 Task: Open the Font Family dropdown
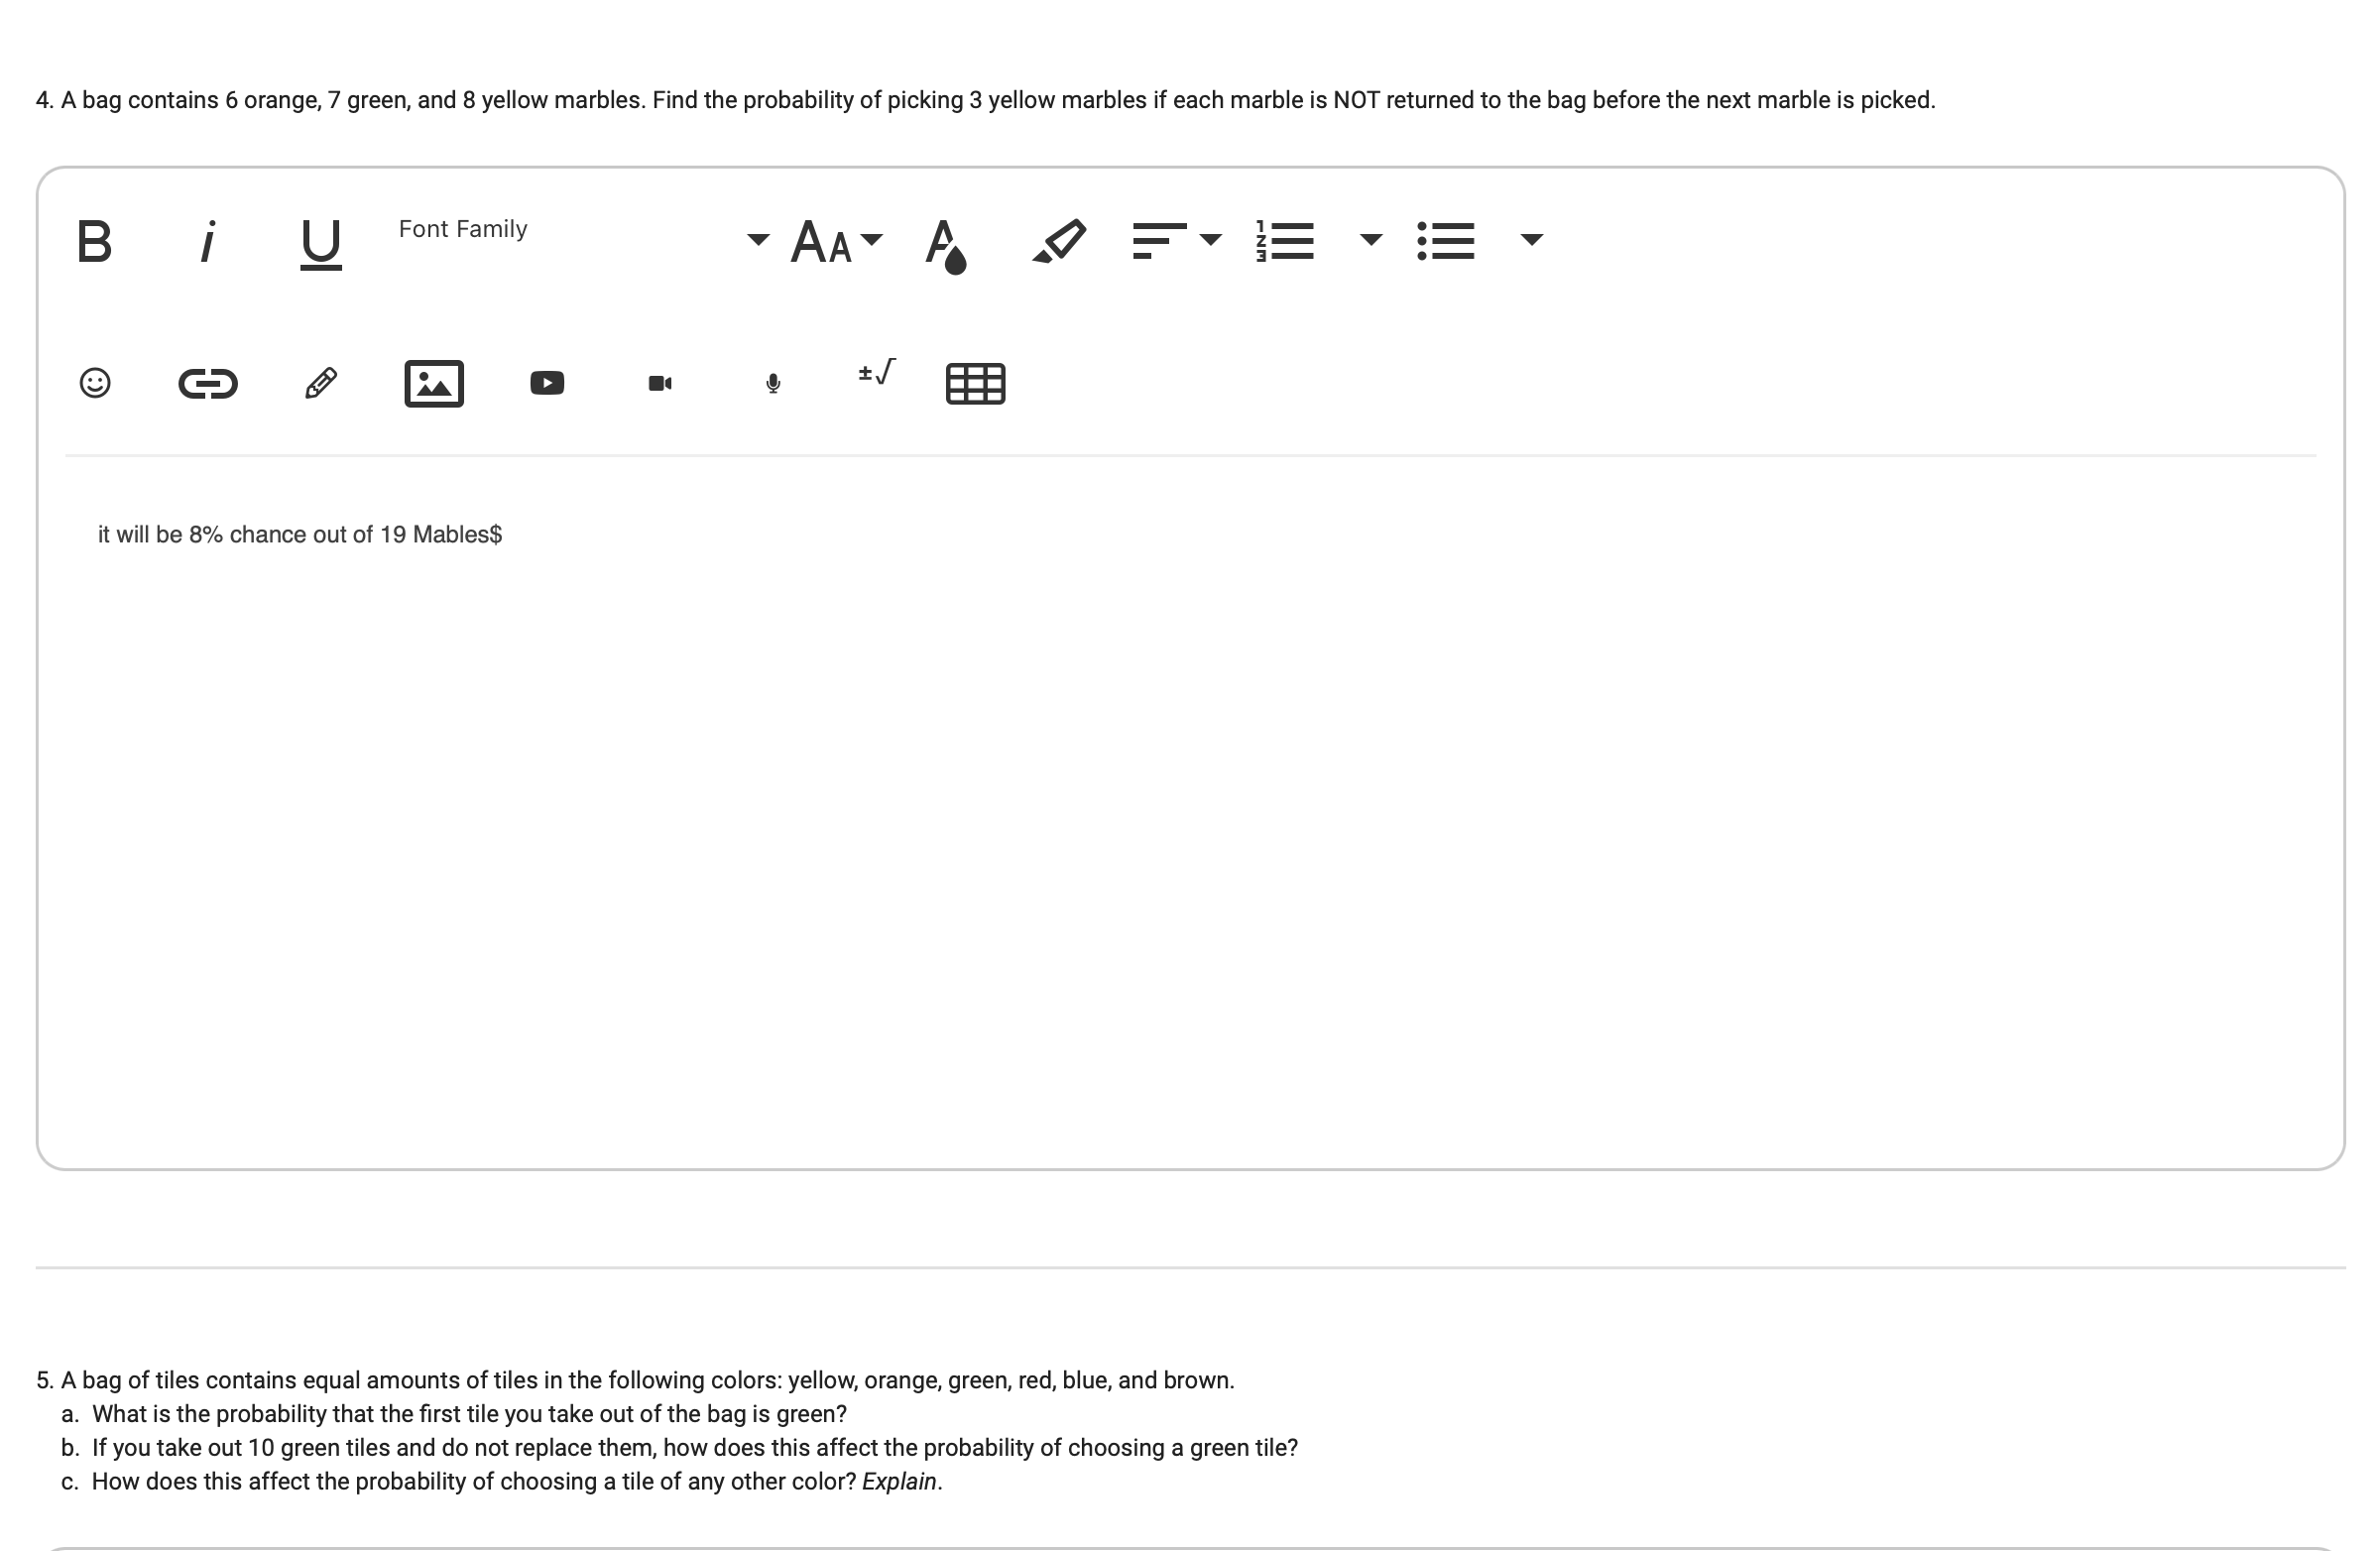[x=583, y=236]
